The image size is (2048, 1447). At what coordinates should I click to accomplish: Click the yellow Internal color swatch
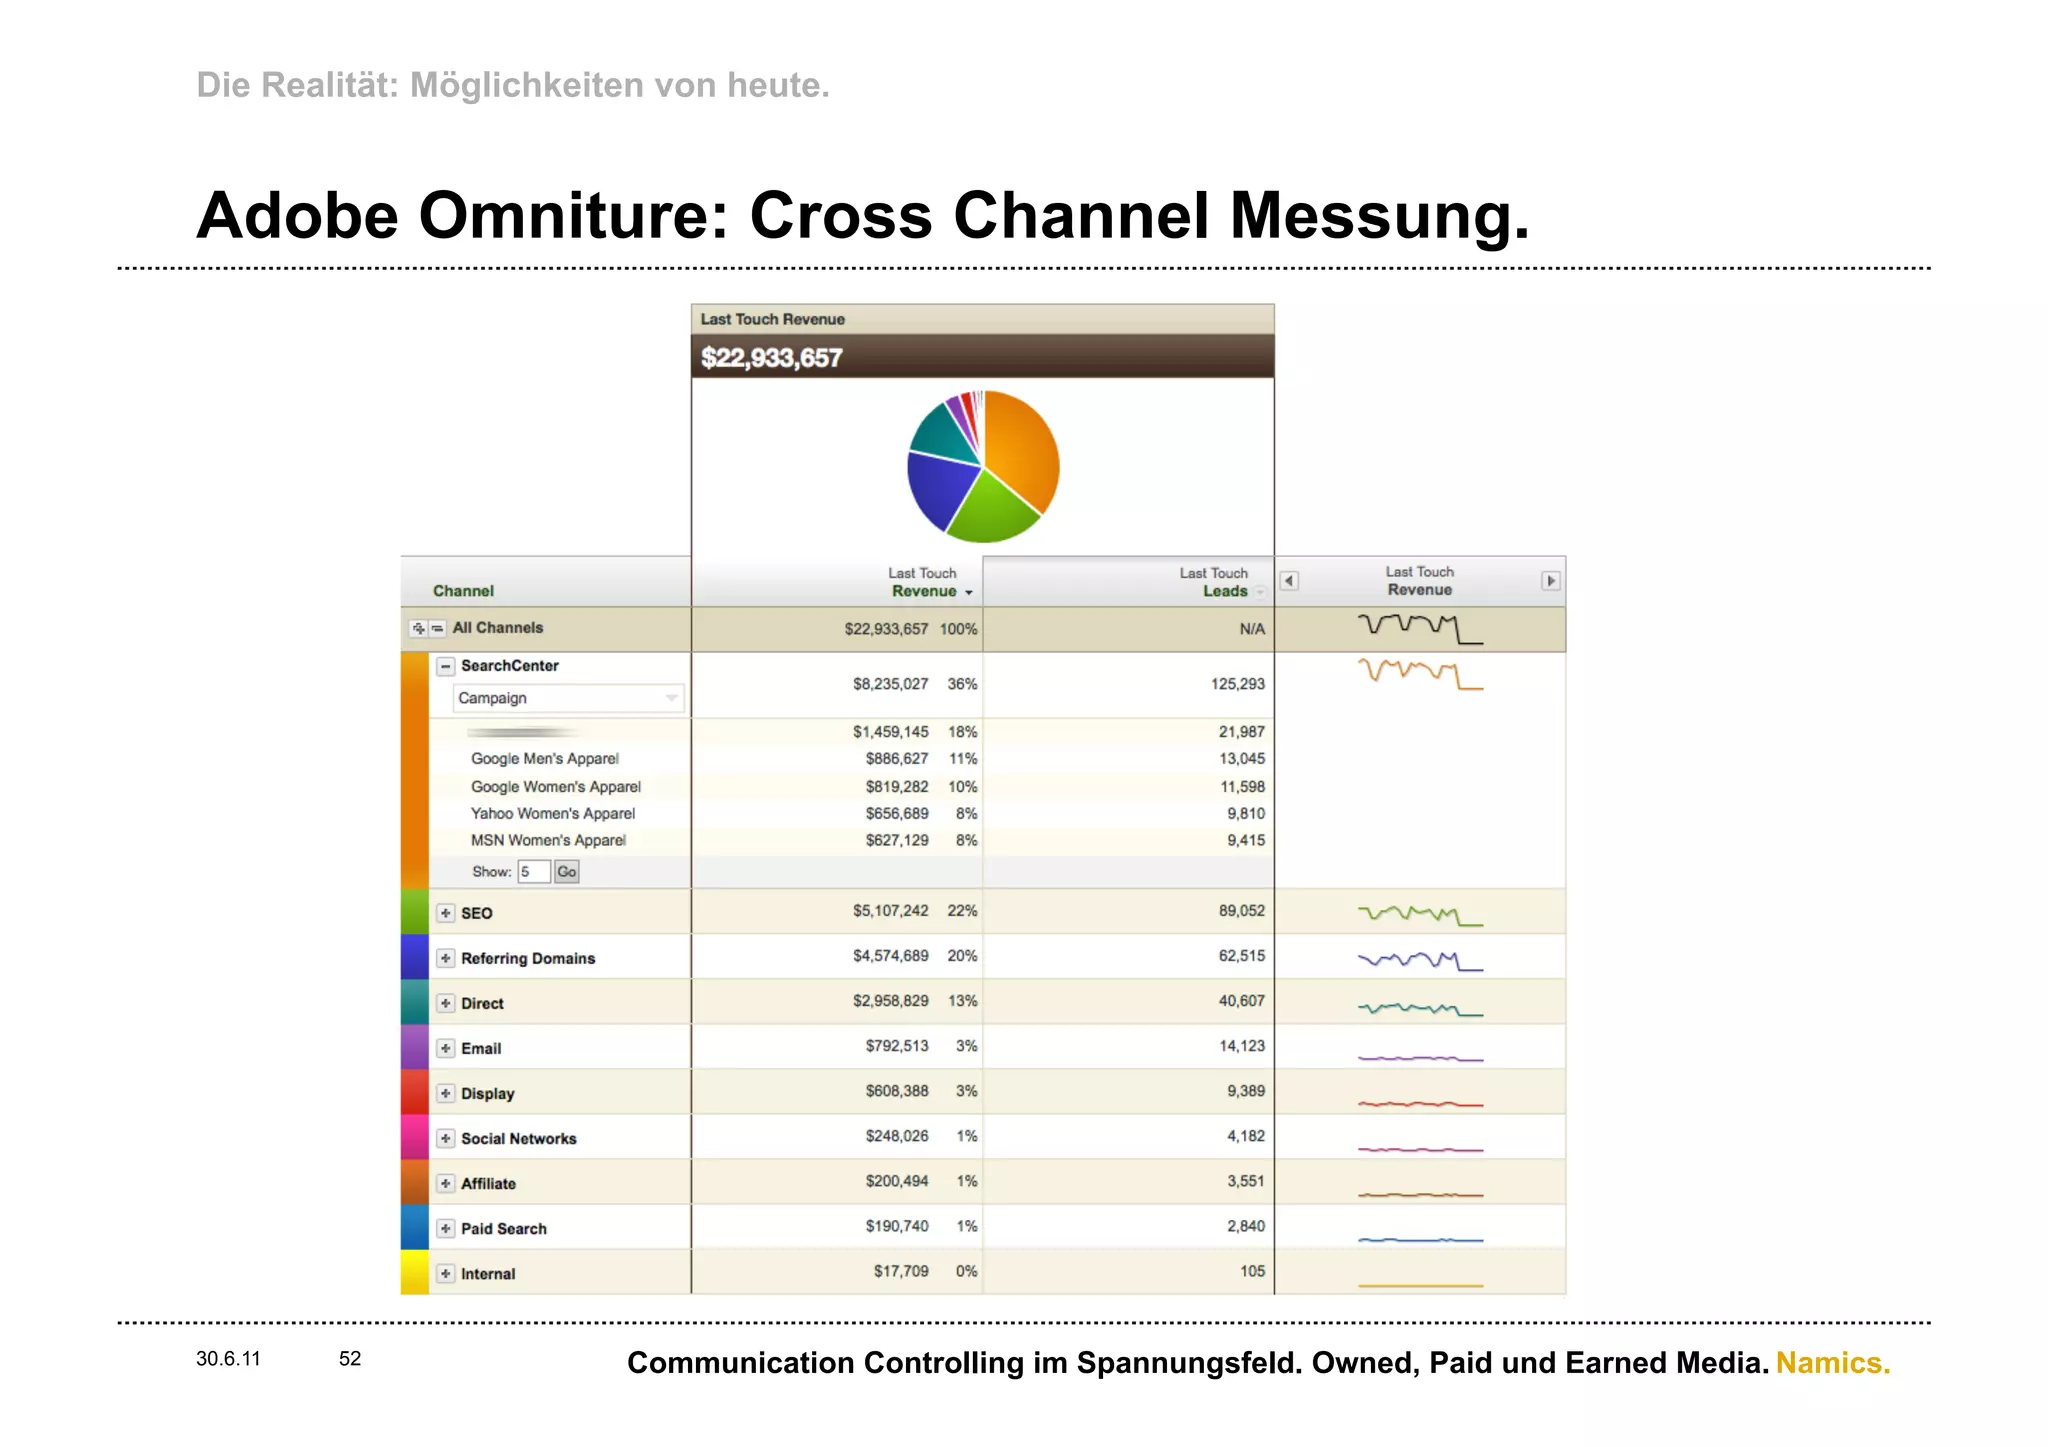415,1271
